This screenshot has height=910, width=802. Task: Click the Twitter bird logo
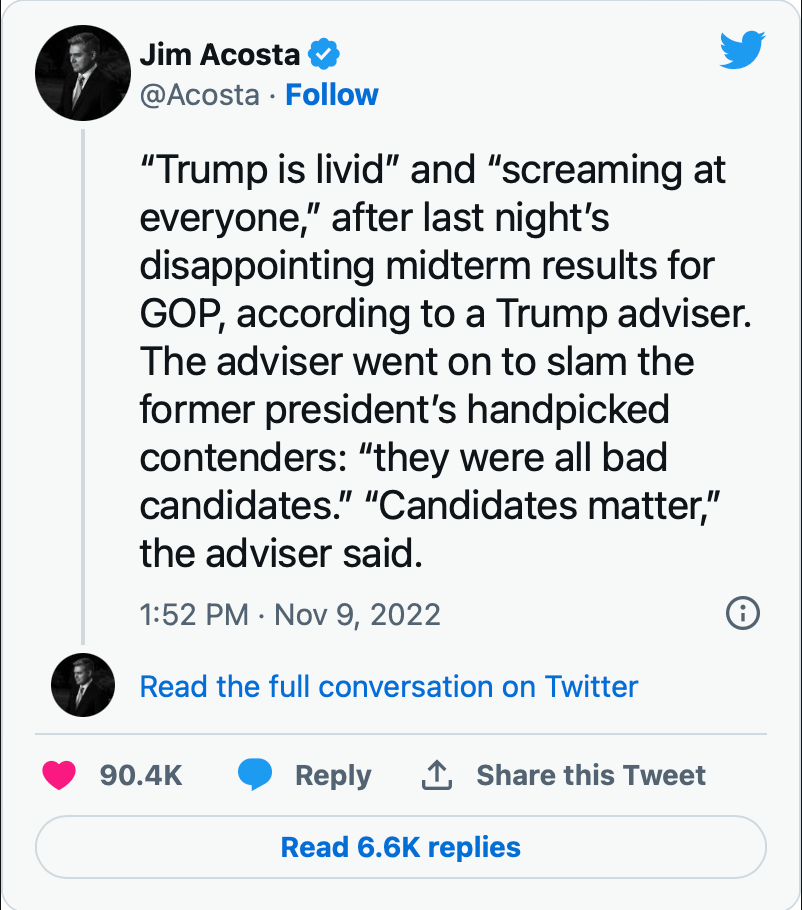pyautogui.click(x=741, y=51)
